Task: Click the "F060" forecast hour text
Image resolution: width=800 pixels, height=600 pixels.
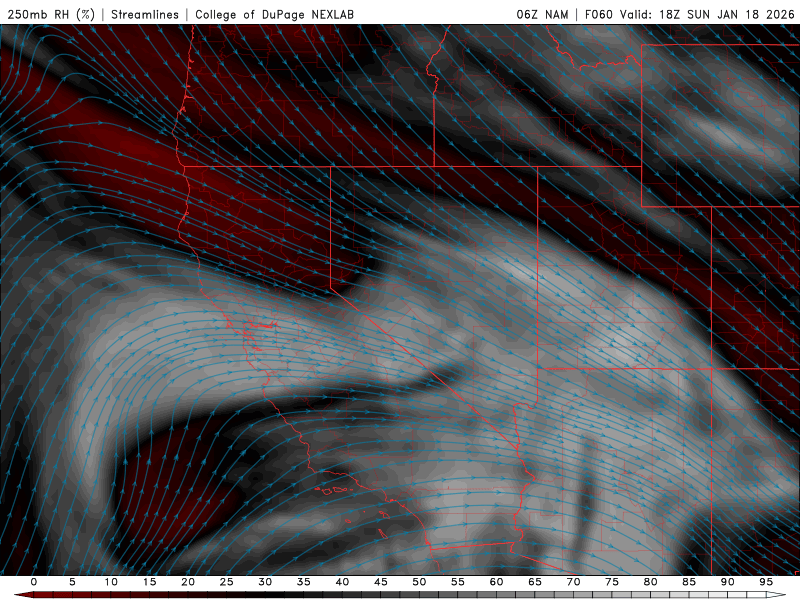Action: (x=598, y=14)
